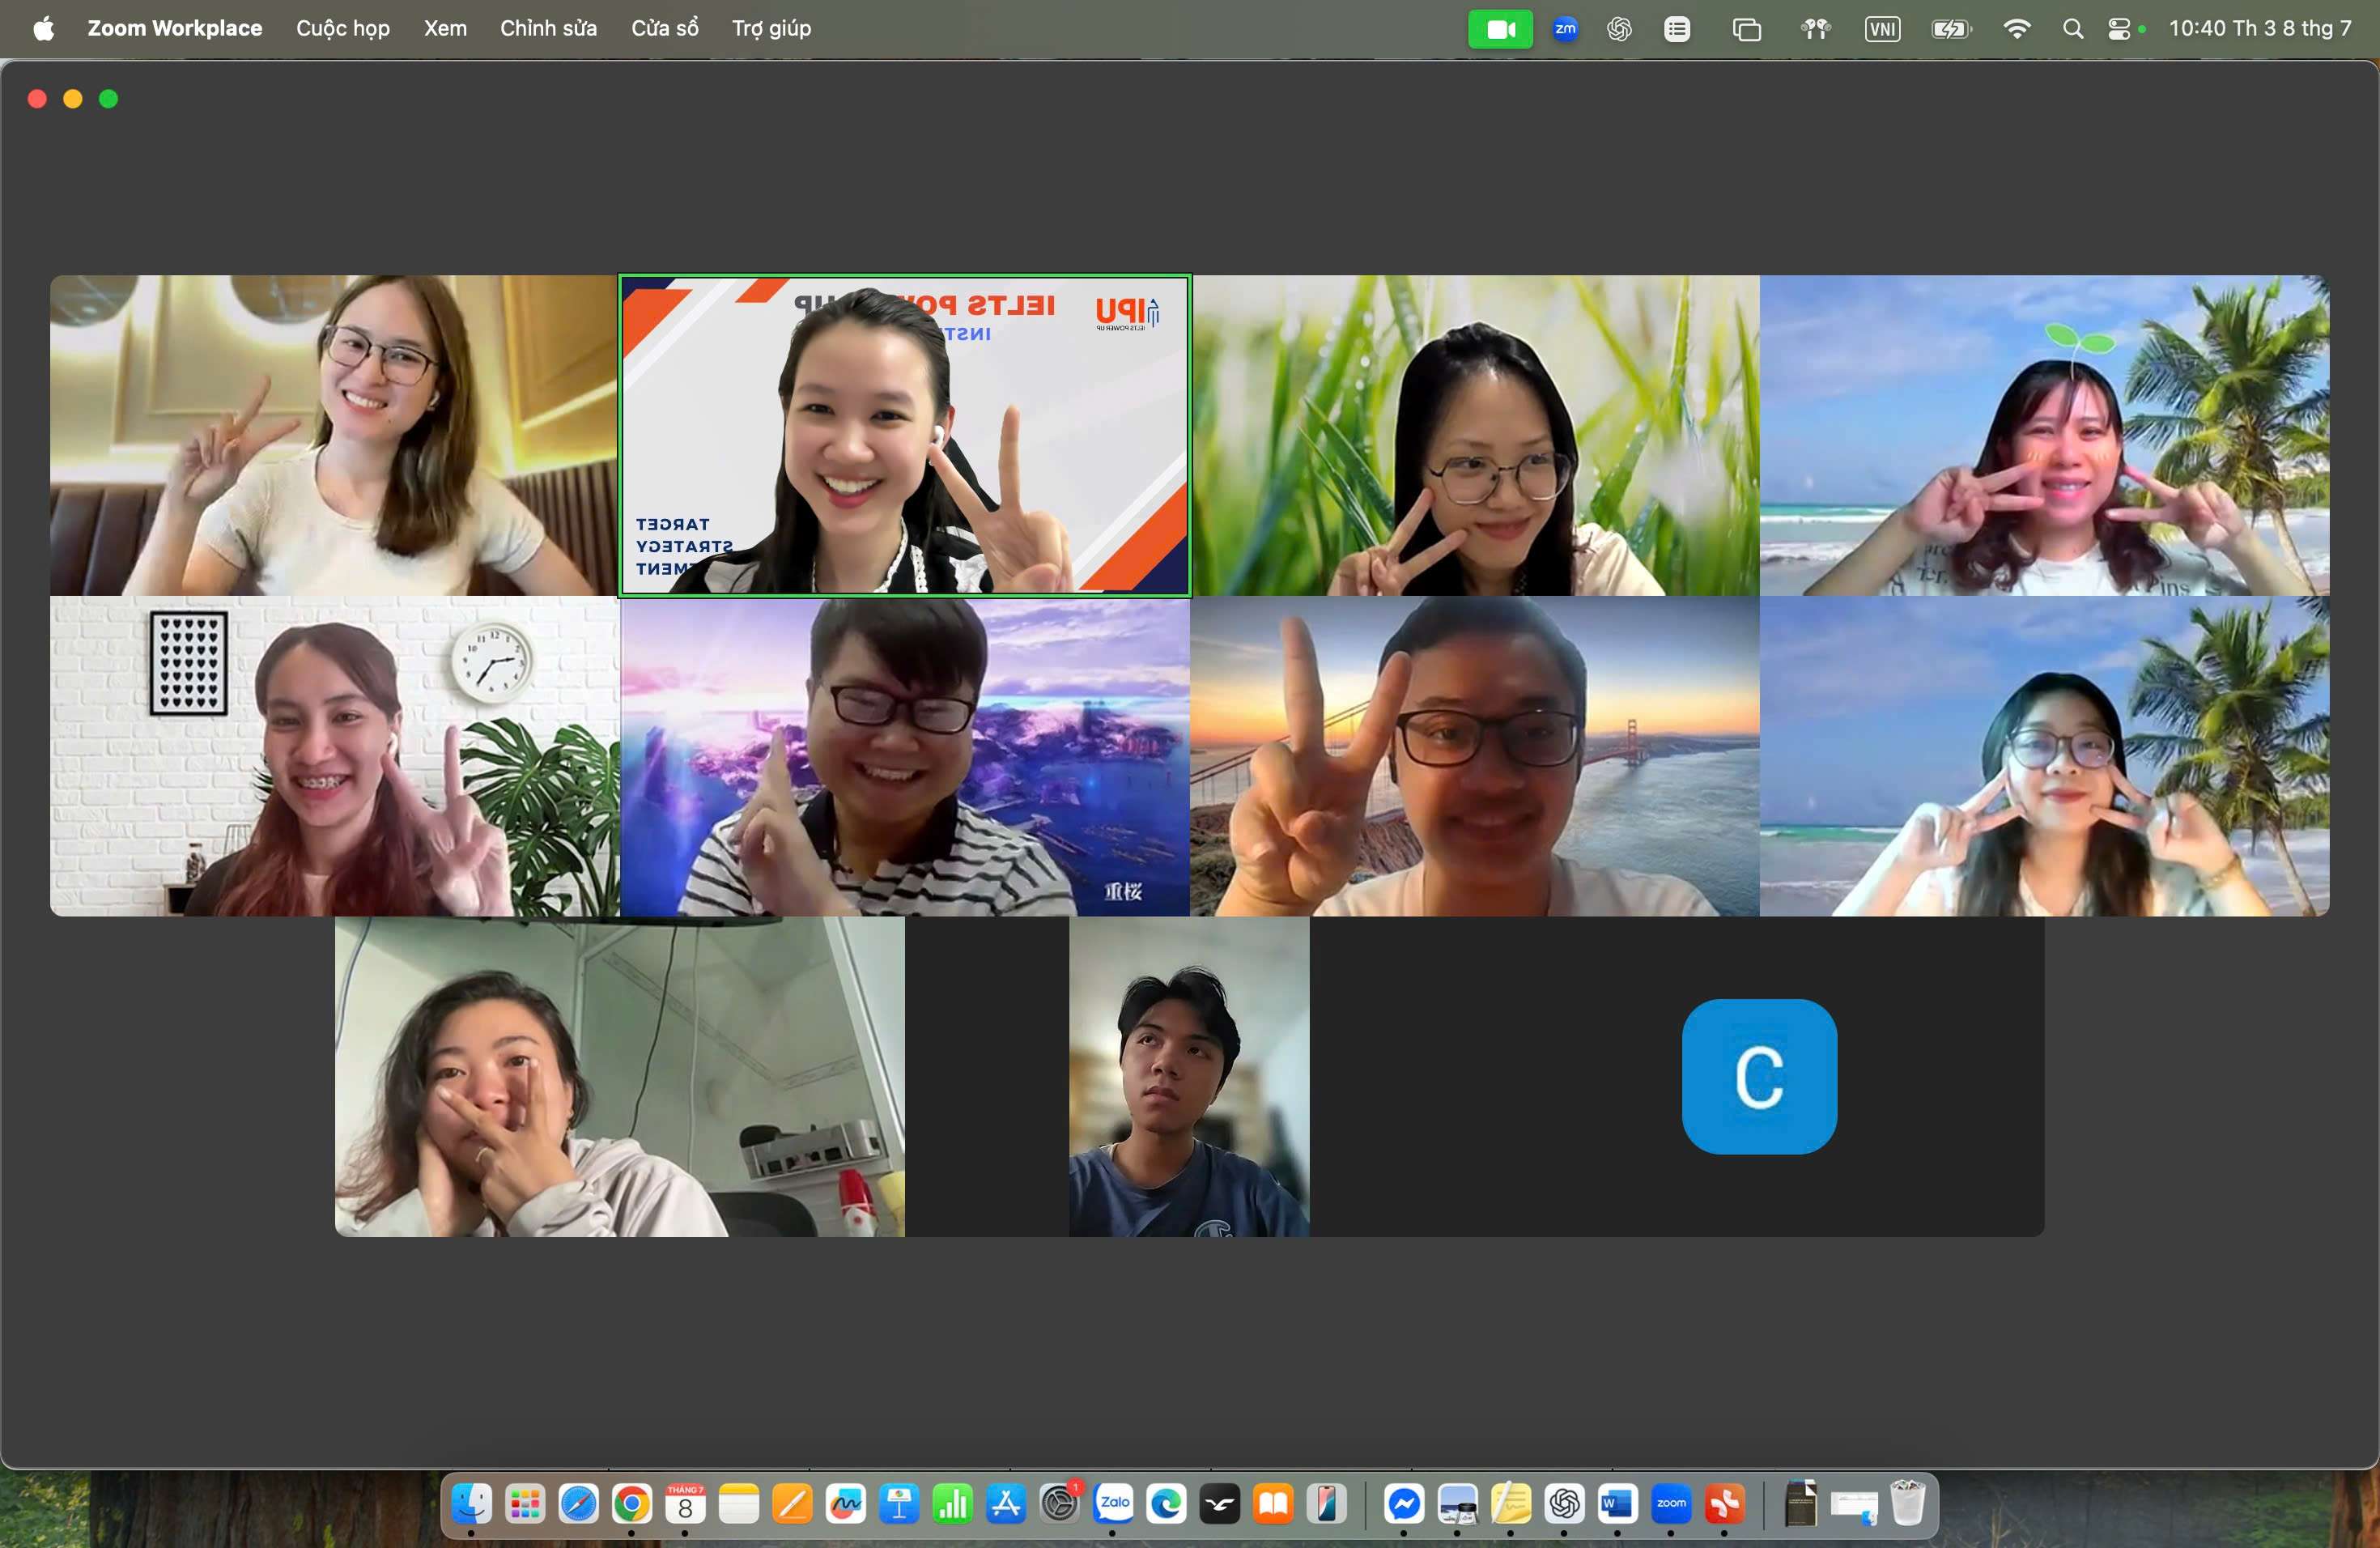Open AirPods status in the menu bar

pos(1815,29)
